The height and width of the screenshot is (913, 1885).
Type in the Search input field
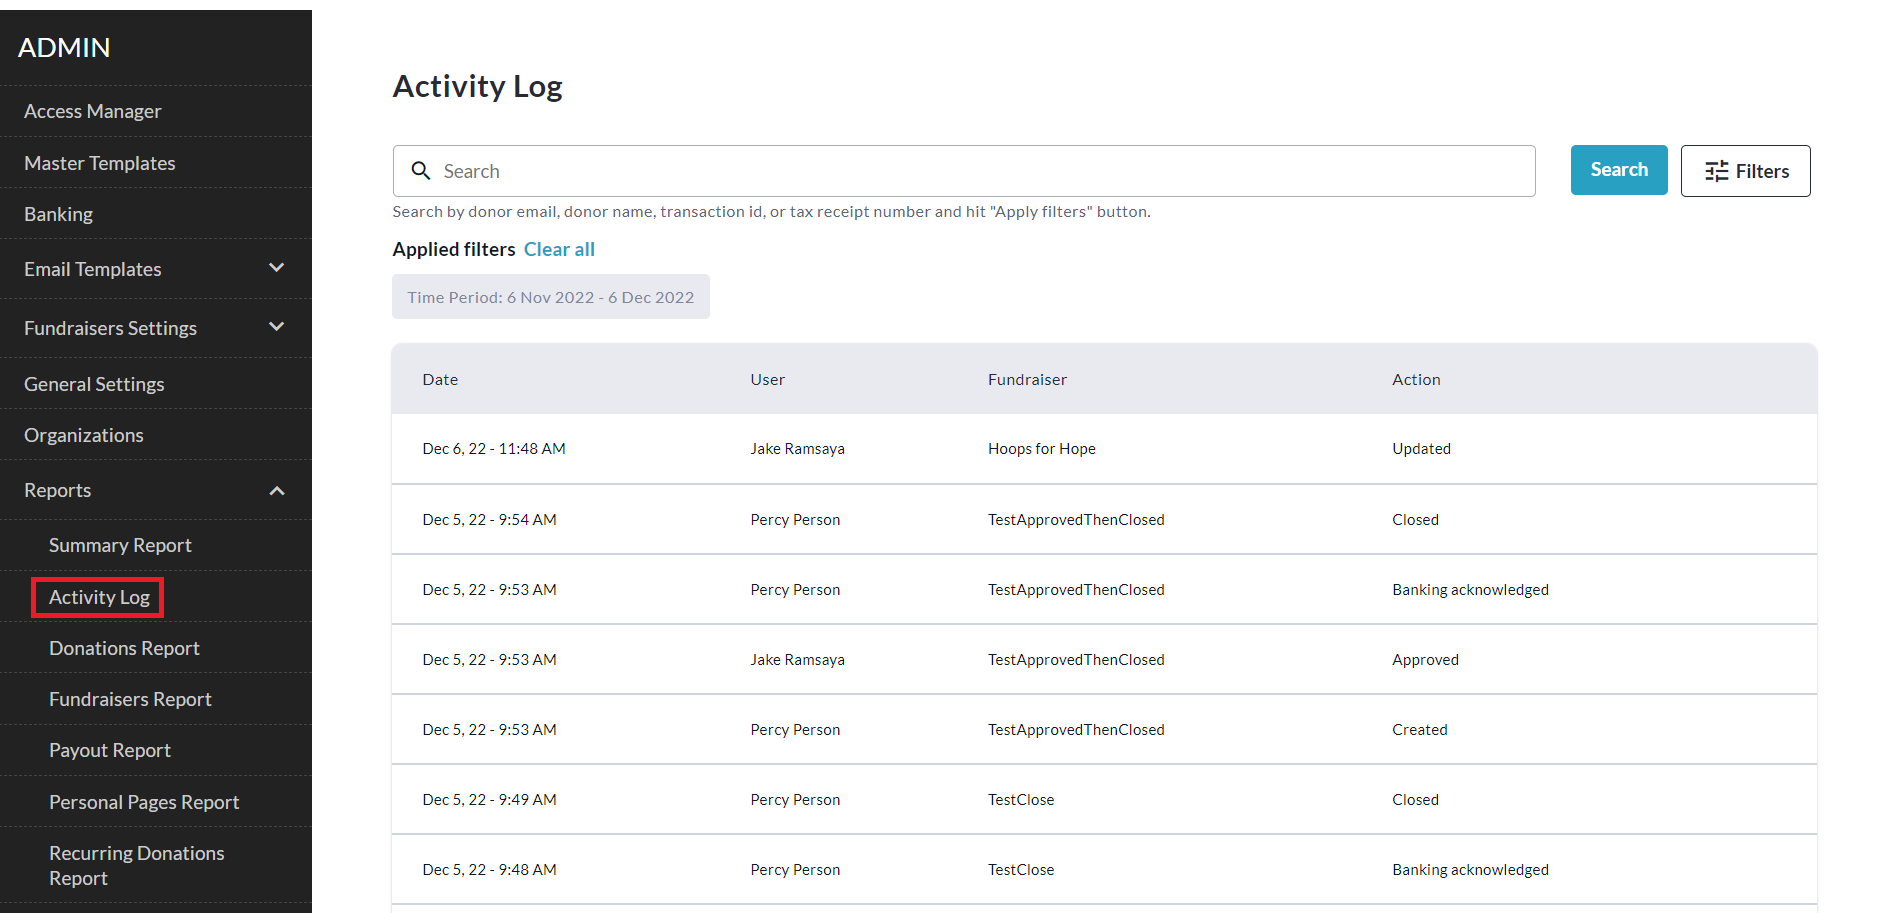[980, 171]
